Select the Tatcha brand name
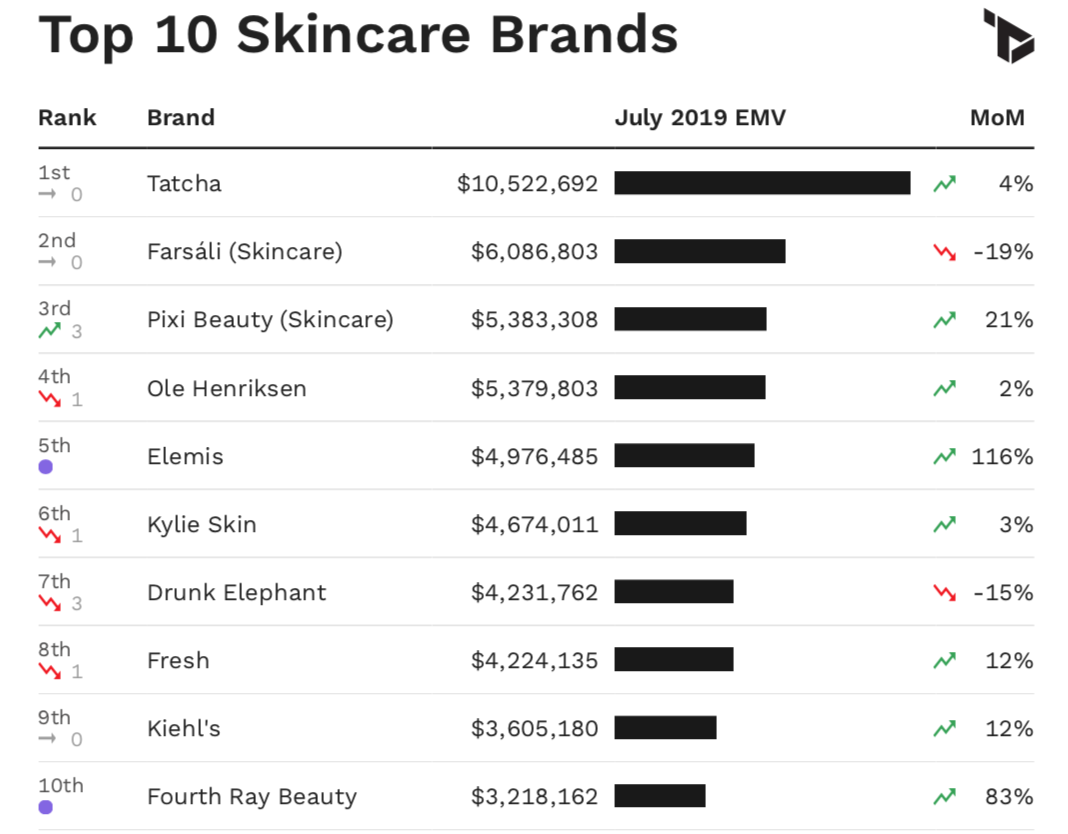Screen dimensions: 1068x834 coord(184,184)
